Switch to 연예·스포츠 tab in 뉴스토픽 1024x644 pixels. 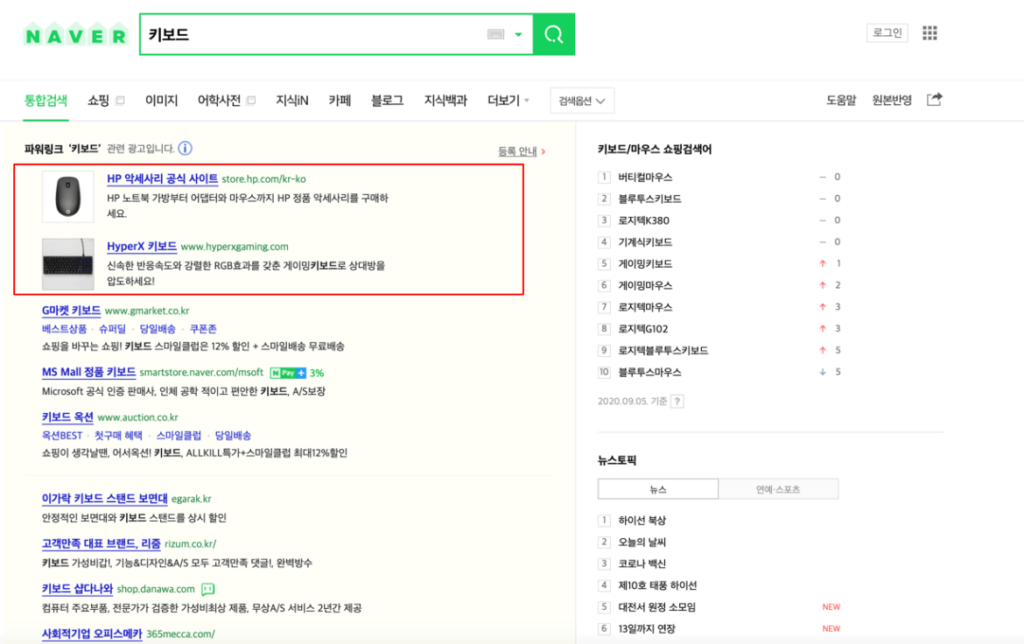point(778,489)
